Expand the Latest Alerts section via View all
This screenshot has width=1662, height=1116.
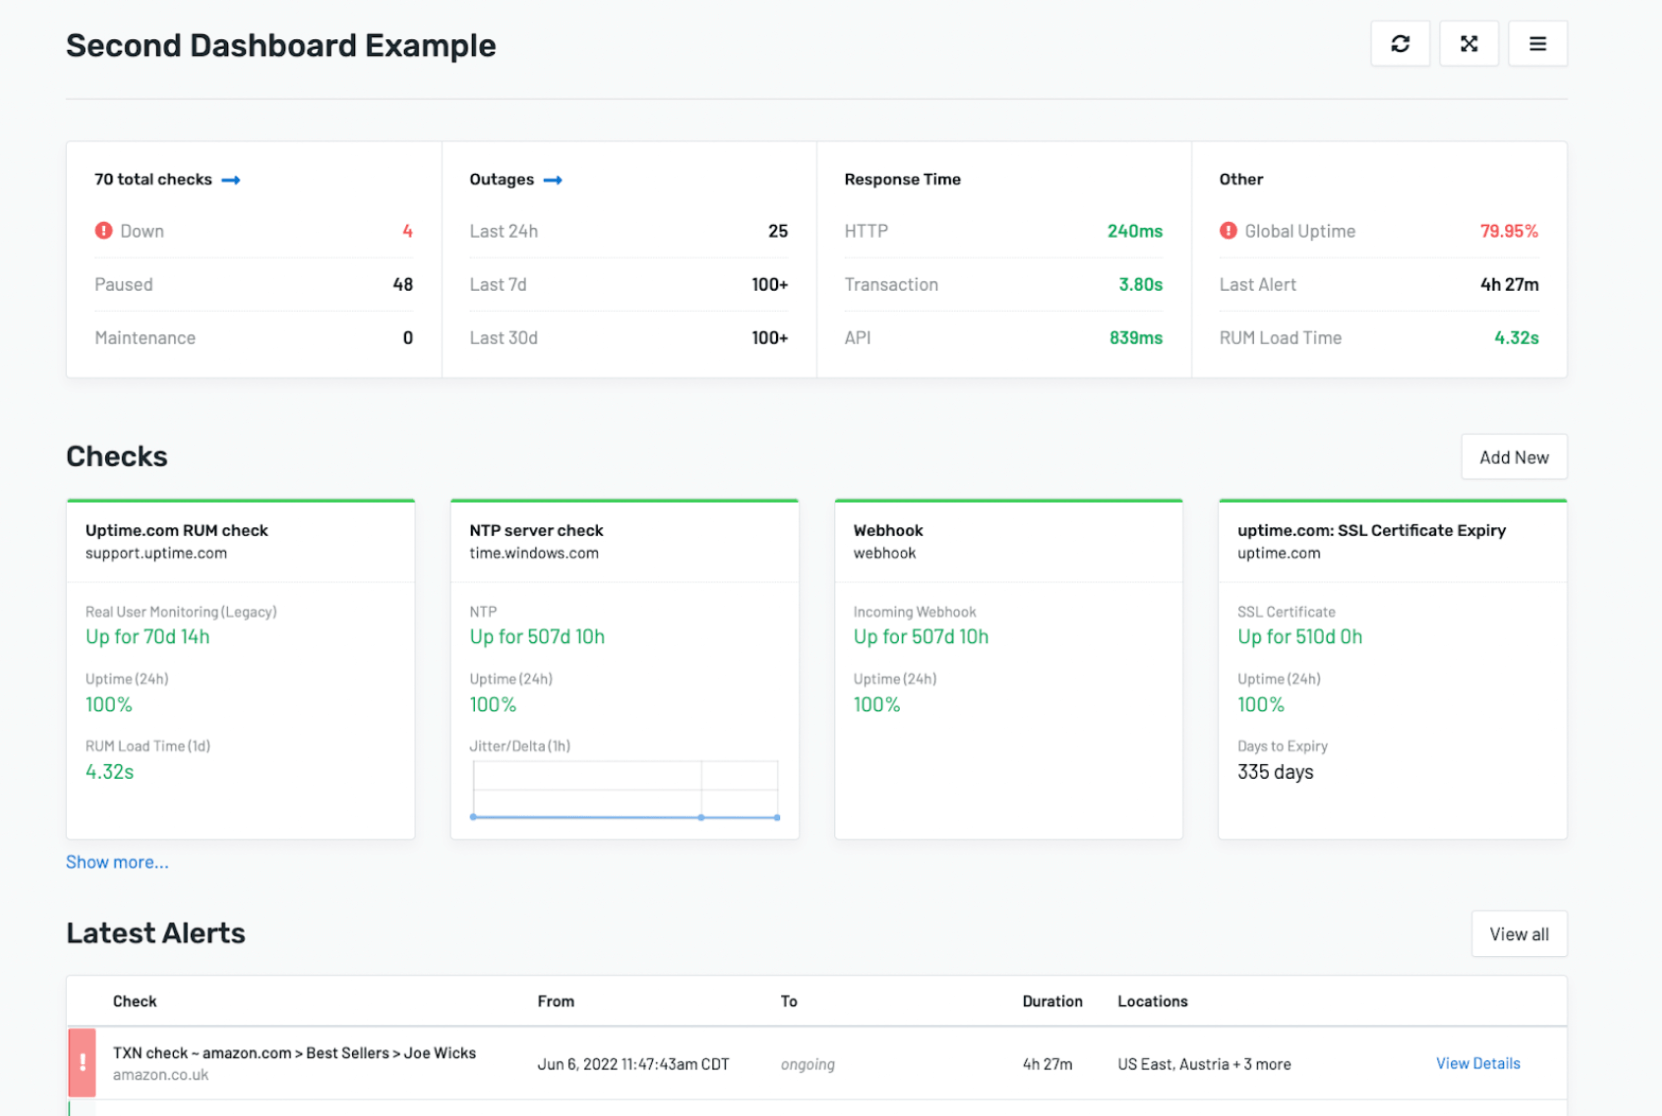(1519, 933)
